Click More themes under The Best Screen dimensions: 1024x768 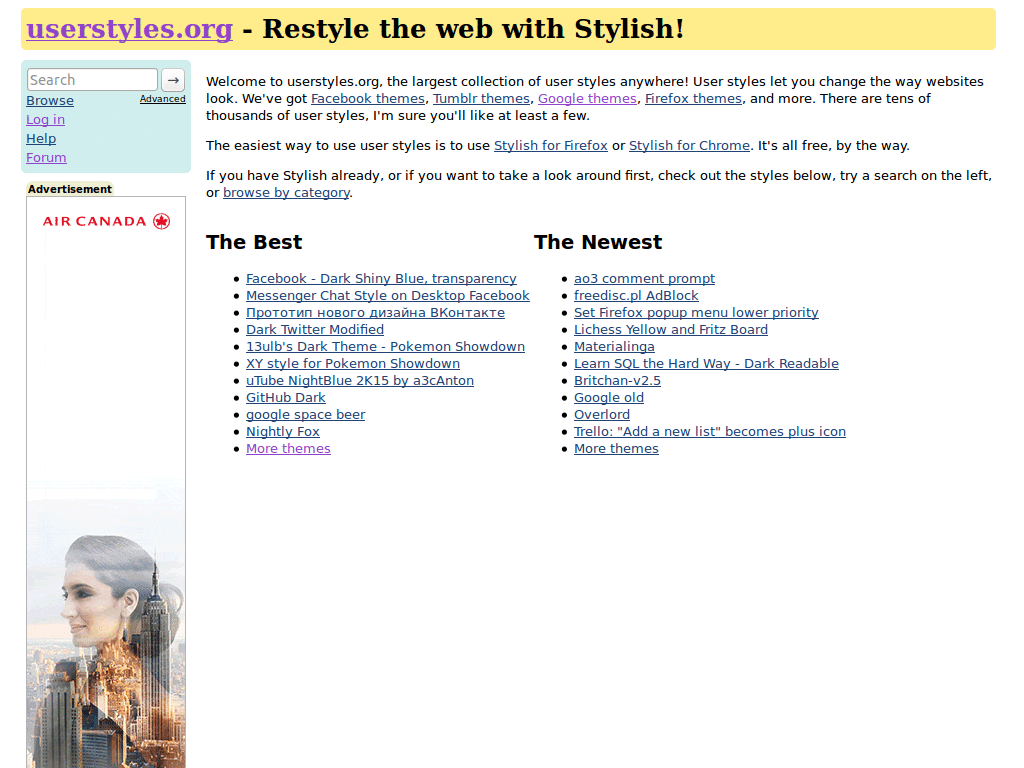click(x=288, y=449)
